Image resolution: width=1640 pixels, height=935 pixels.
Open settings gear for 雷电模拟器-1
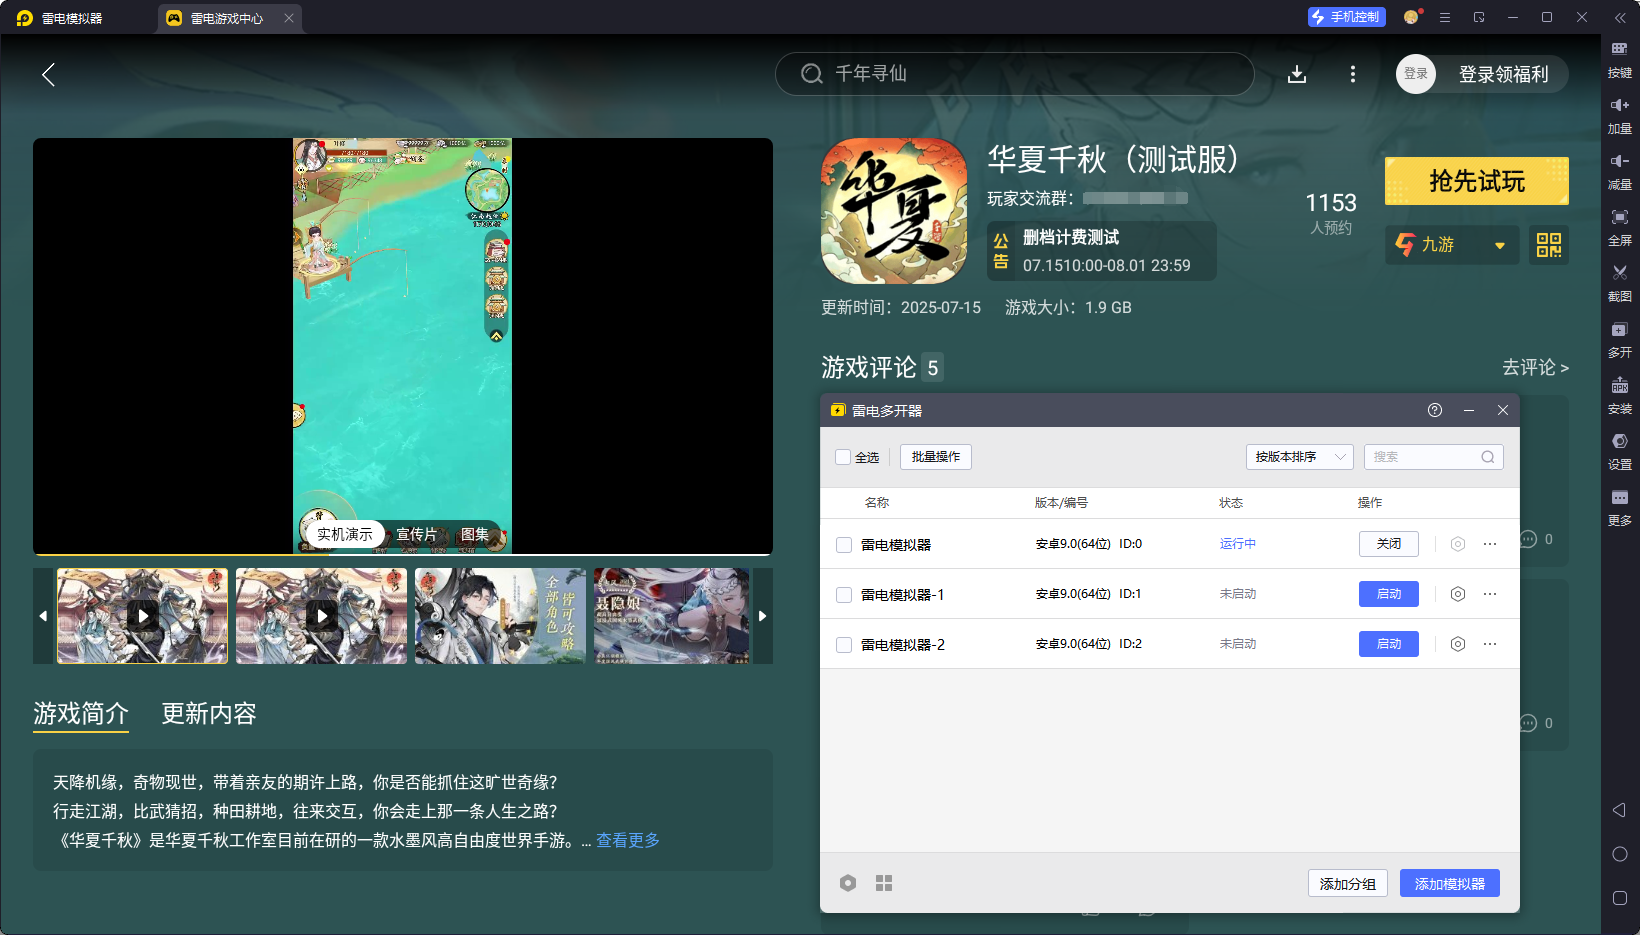(1458, 594)
